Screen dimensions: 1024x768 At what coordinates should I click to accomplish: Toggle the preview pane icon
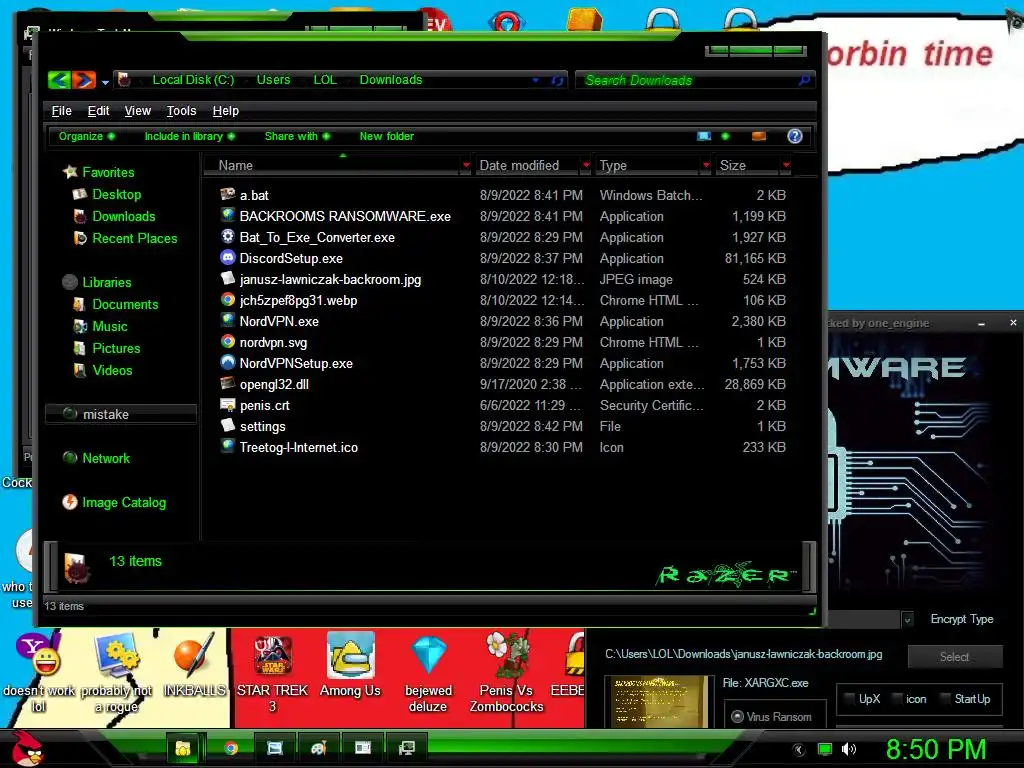tap(759, 136)
